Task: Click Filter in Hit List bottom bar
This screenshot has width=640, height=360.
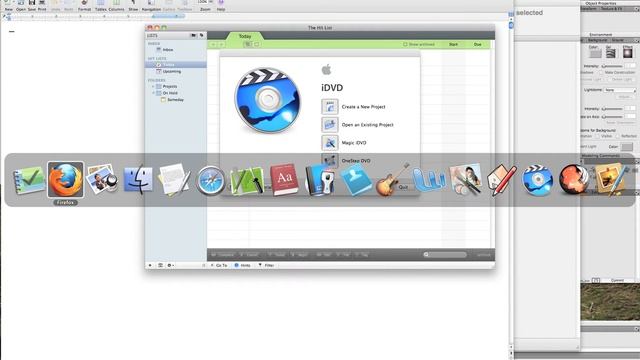Action: tap(266, 265)
